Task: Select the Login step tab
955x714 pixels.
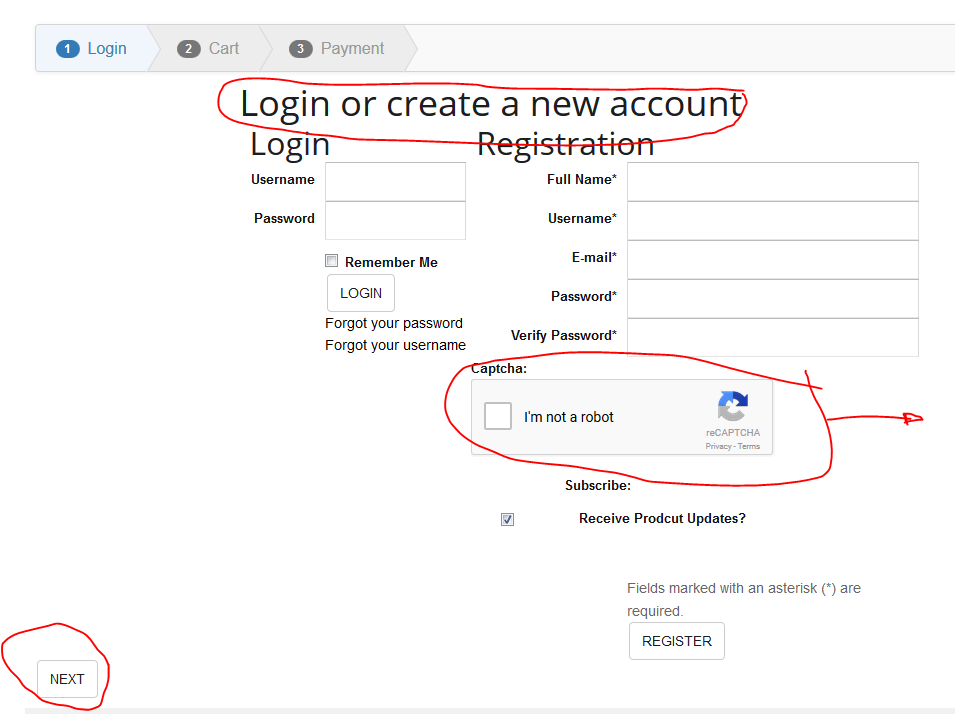Action: [x=92, y=48]
